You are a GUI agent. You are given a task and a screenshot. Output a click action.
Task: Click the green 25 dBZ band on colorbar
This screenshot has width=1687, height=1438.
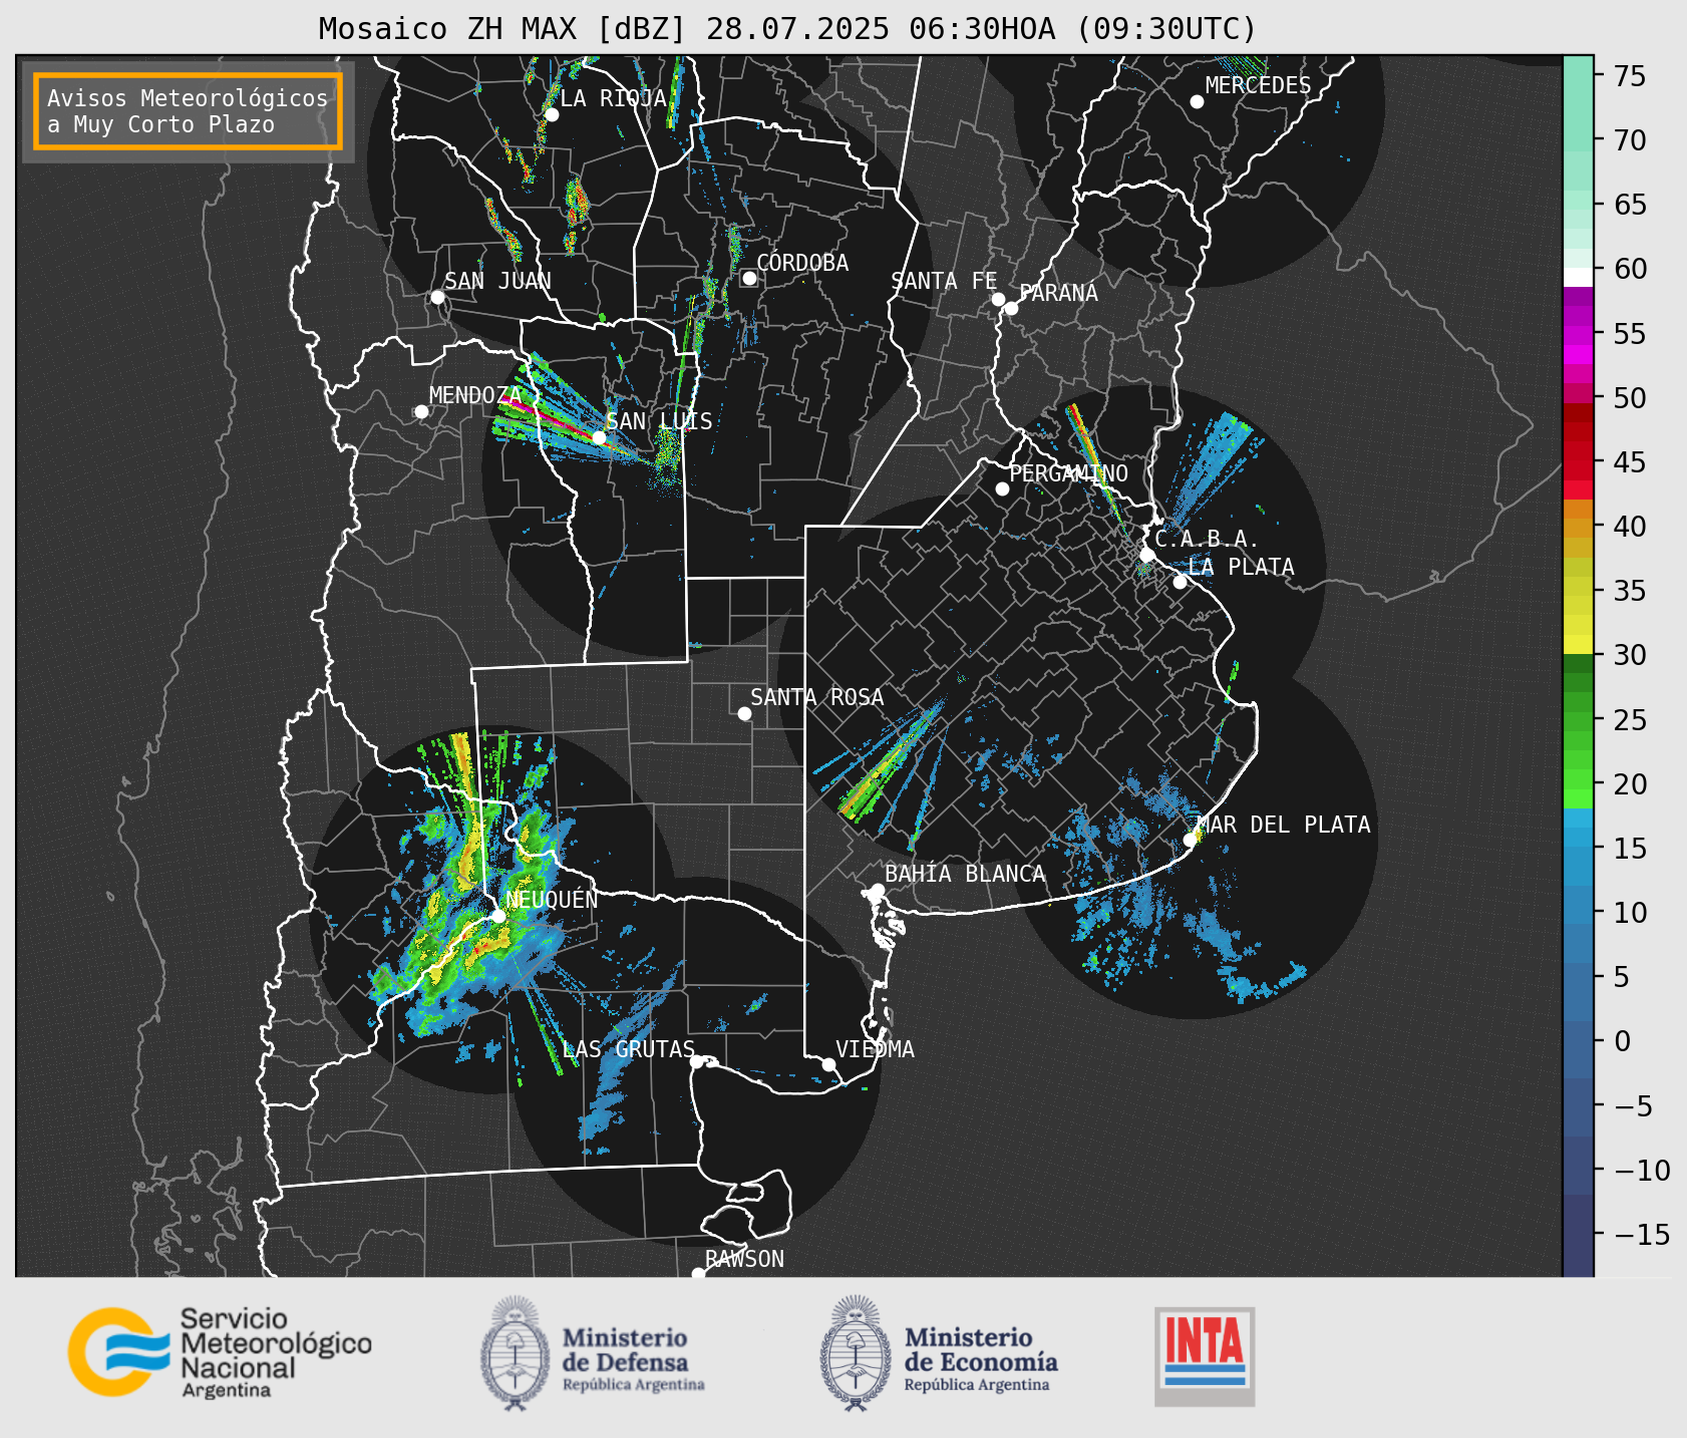click(1578, 719)
